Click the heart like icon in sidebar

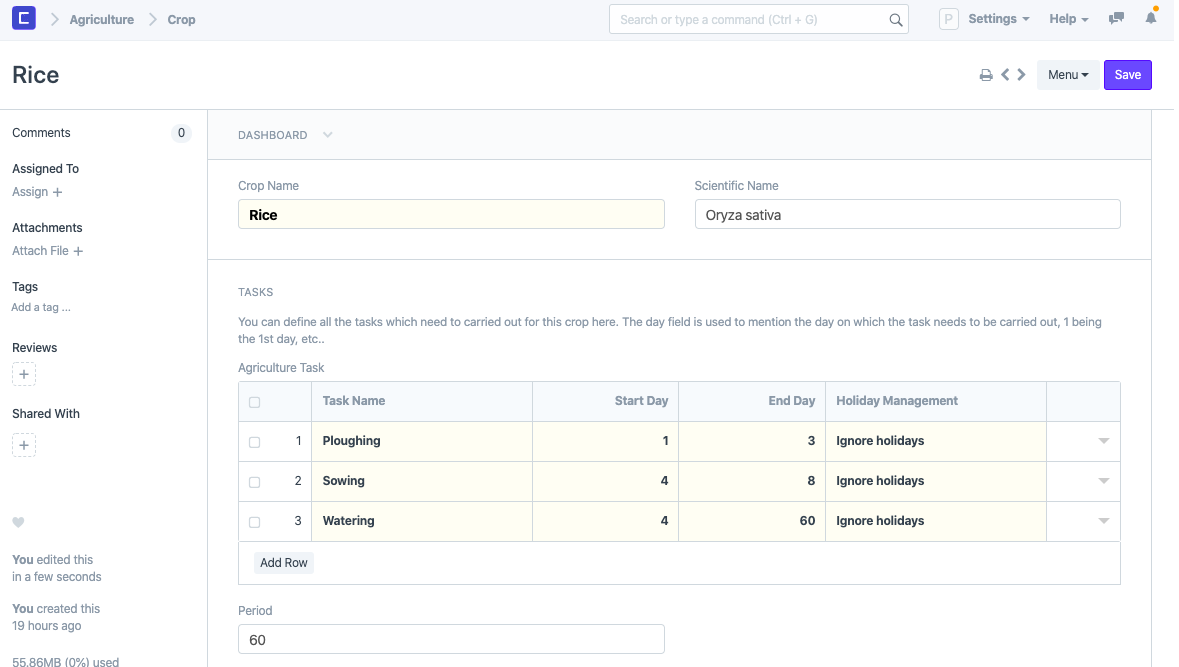18,523
